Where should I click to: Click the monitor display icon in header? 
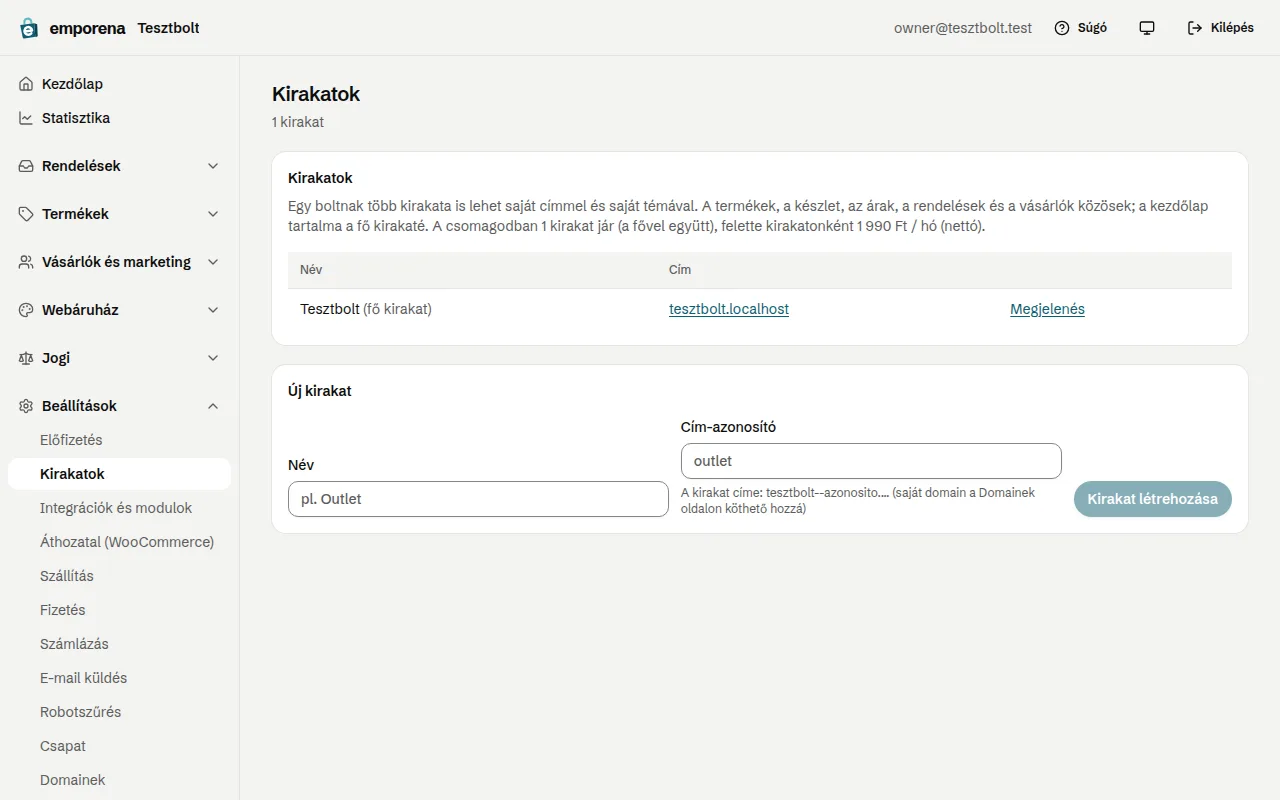click(x=1147, y=28)
